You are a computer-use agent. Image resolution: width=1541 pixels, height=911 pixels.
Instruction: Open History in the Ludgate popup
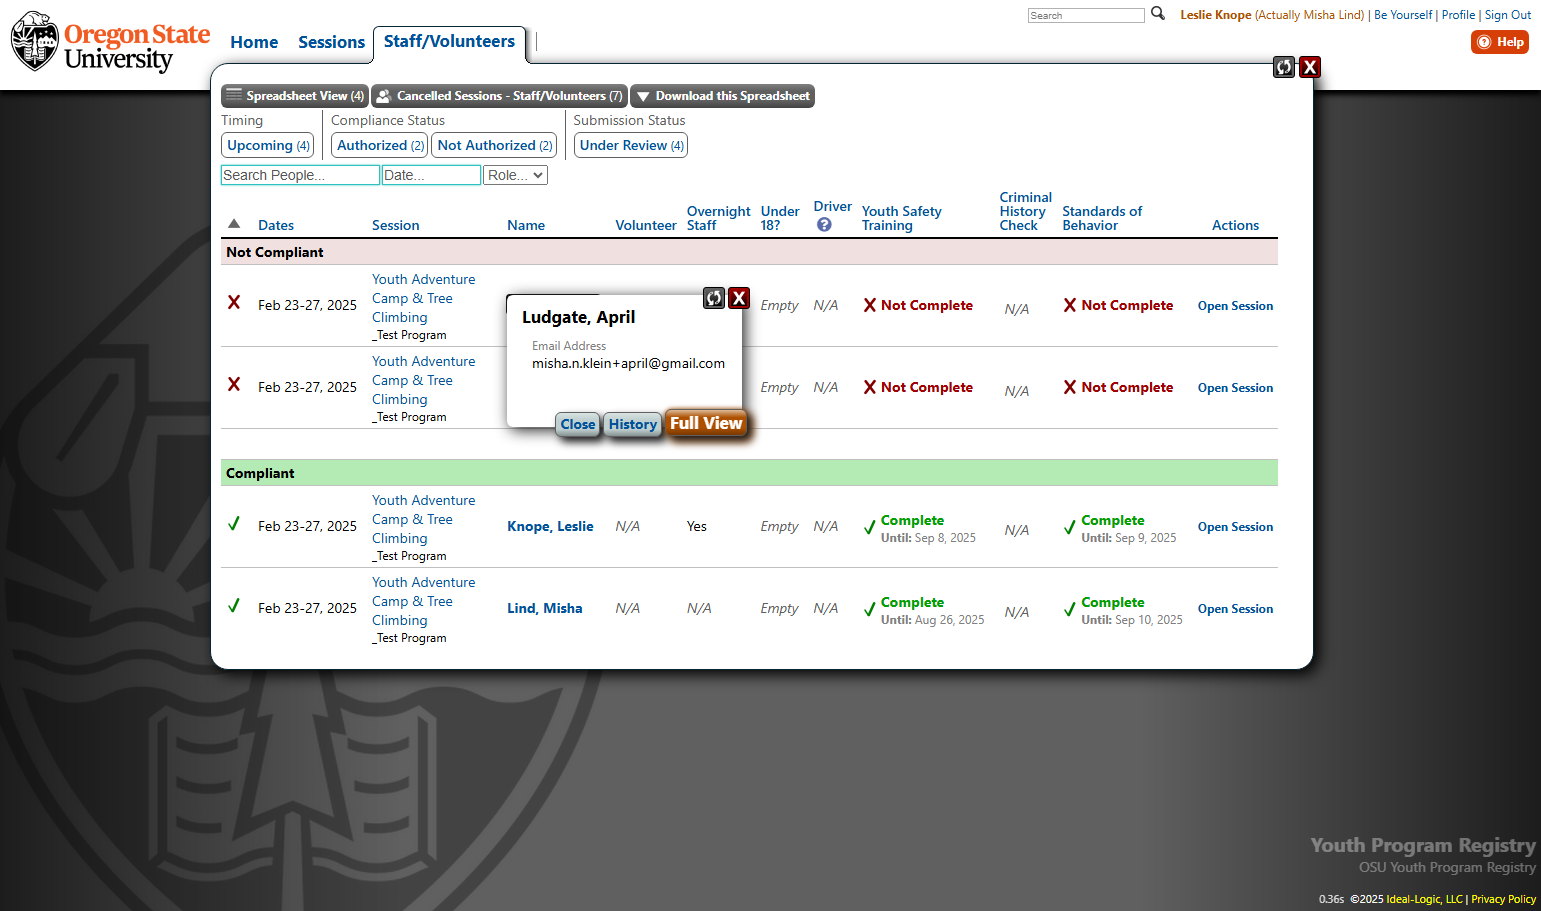pyautogui.click(x=633, y=424)
